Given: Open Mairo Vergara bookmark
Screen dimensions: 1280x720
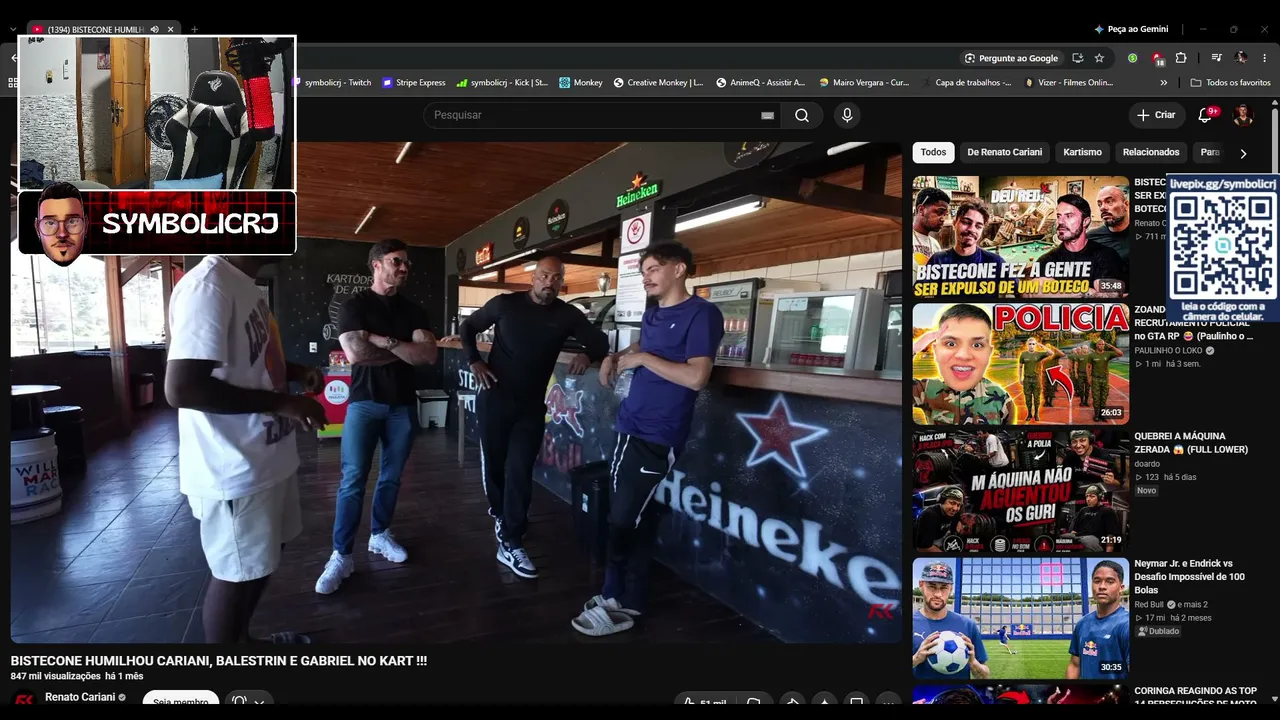Looking at the screenshot, I should (864, 83).
